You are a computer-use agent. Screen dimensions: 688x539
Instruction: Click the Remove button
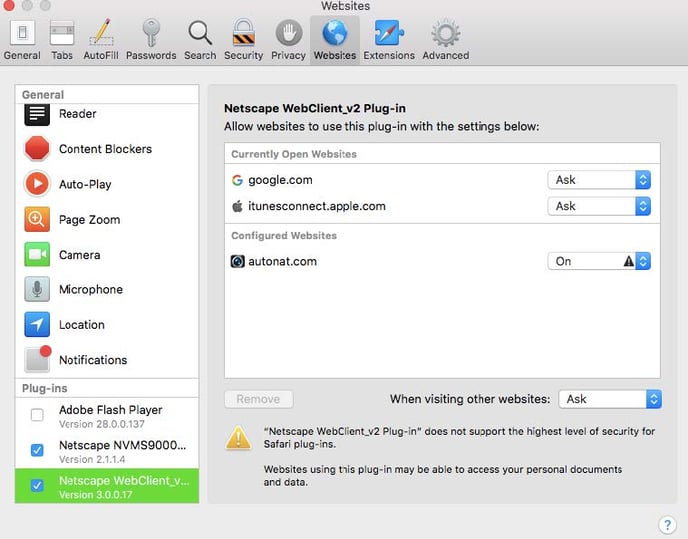tap(258, 399)
